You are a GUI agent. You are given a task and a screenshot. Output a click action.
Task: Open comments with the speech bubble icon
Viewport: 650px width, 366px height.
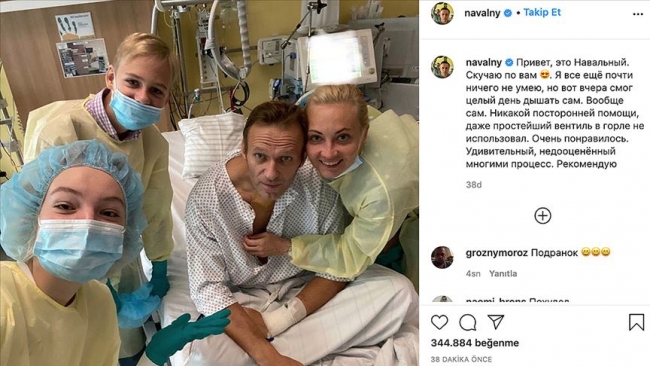click(x=468, y=322)
